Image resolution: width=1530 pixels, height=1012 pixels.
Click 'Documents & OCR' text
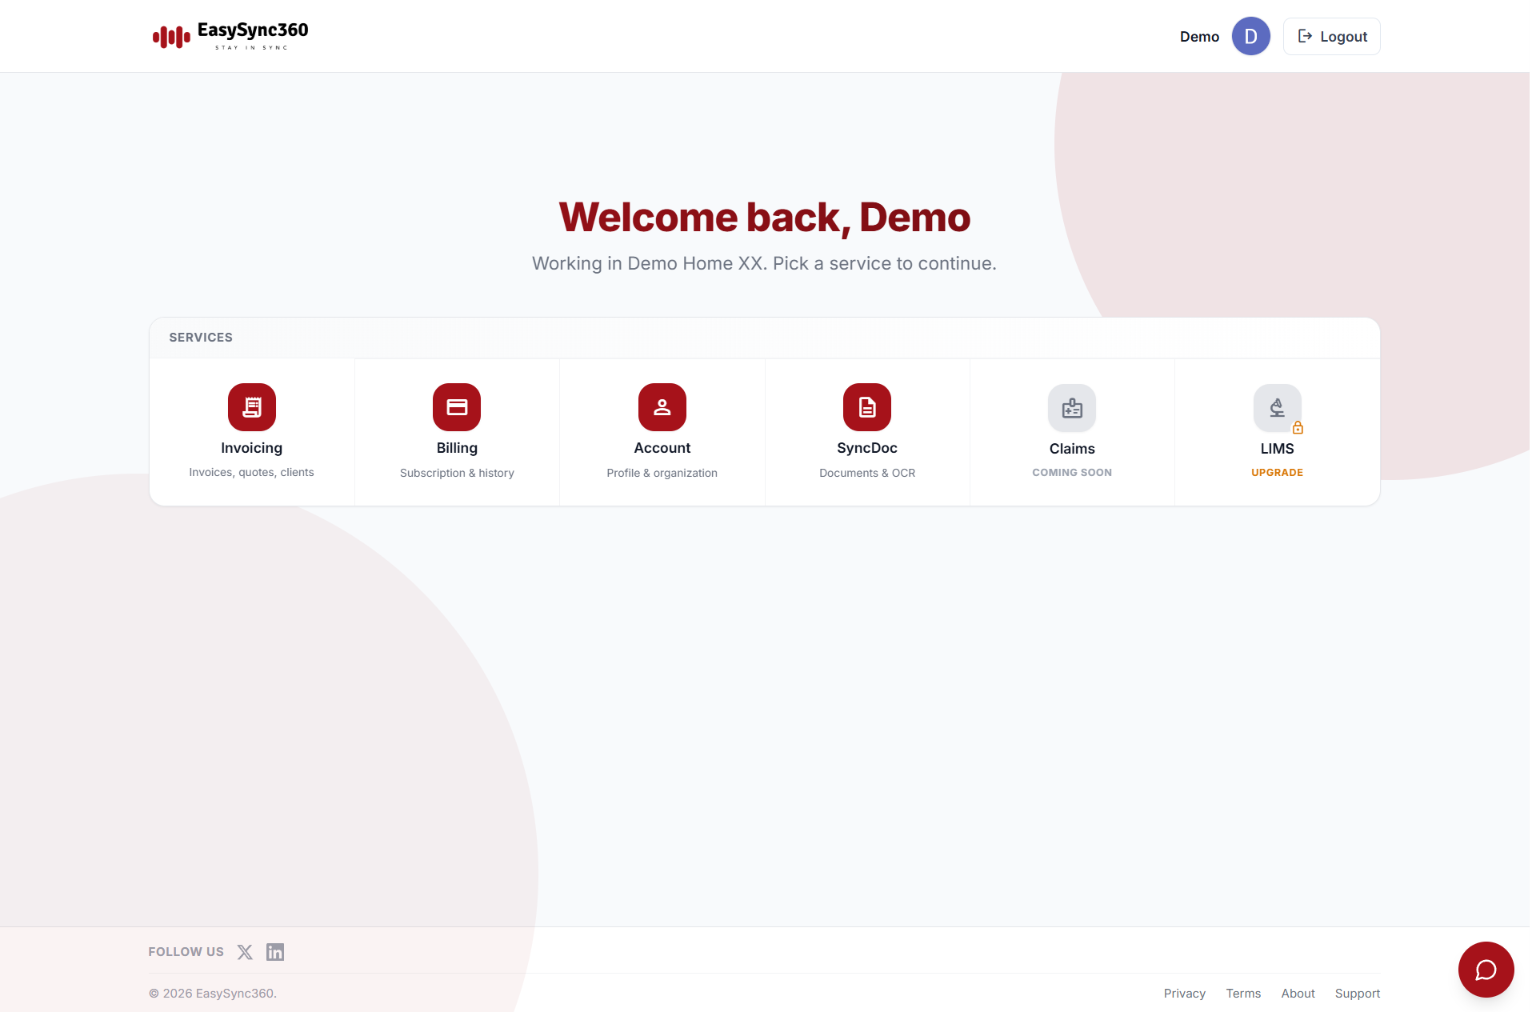[867, 473]
